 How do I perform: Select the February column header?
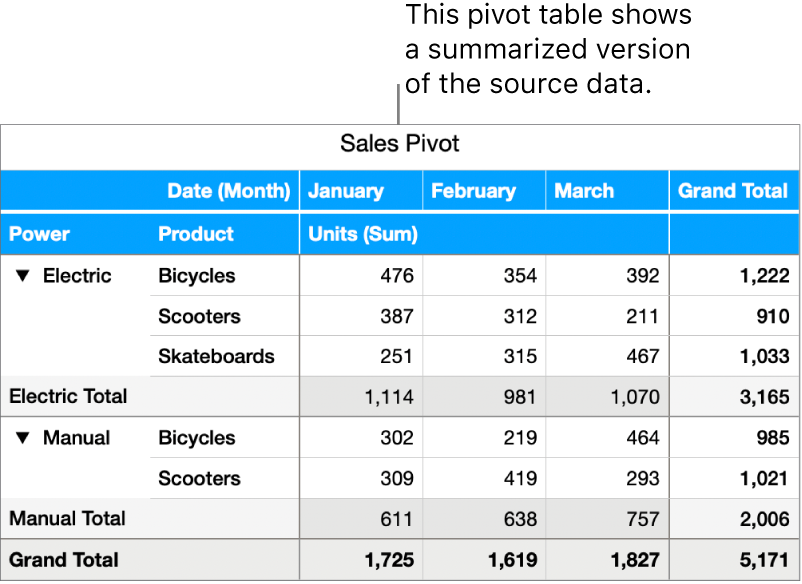[473, 191]
